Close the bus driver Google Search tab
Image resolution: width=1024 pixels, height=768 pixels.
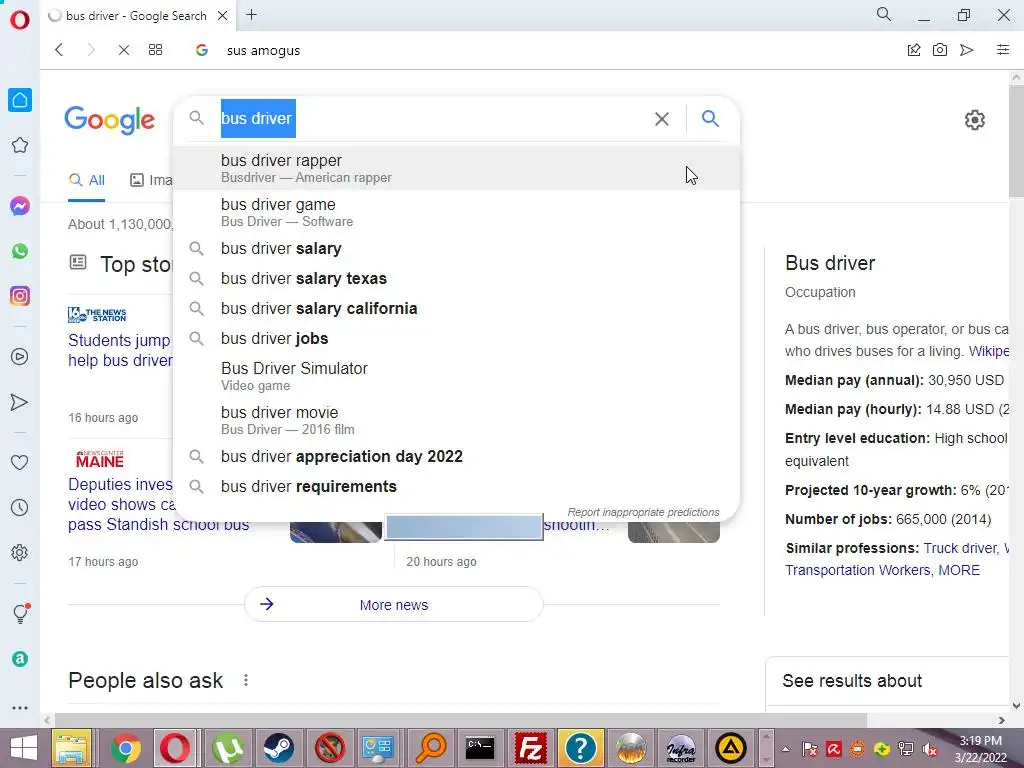pos(223,16)
